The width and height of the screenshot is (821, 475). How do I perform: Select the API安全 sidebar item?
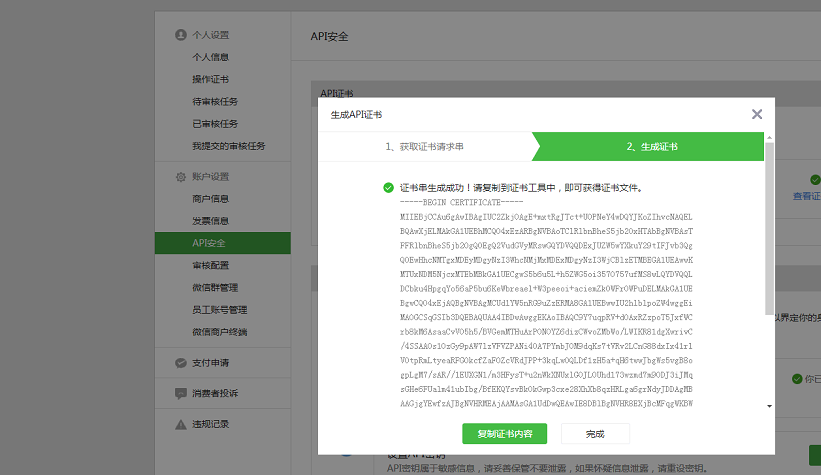pyautogui.click(x=209, y=243)
